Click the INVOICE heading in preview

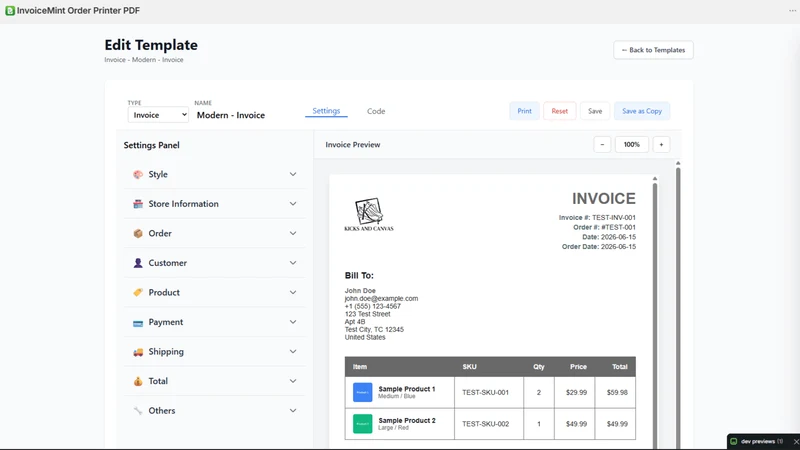tap(604, 198)
